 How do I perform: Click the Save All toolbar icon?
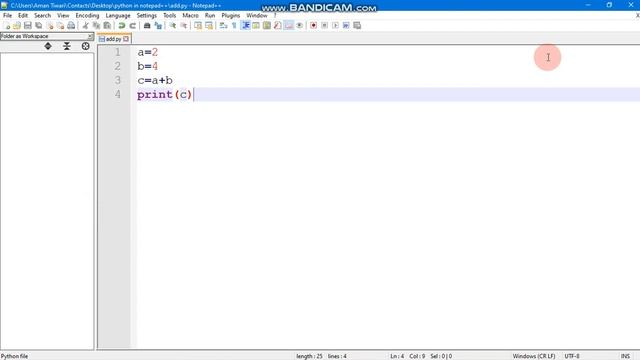click(38, 25)
